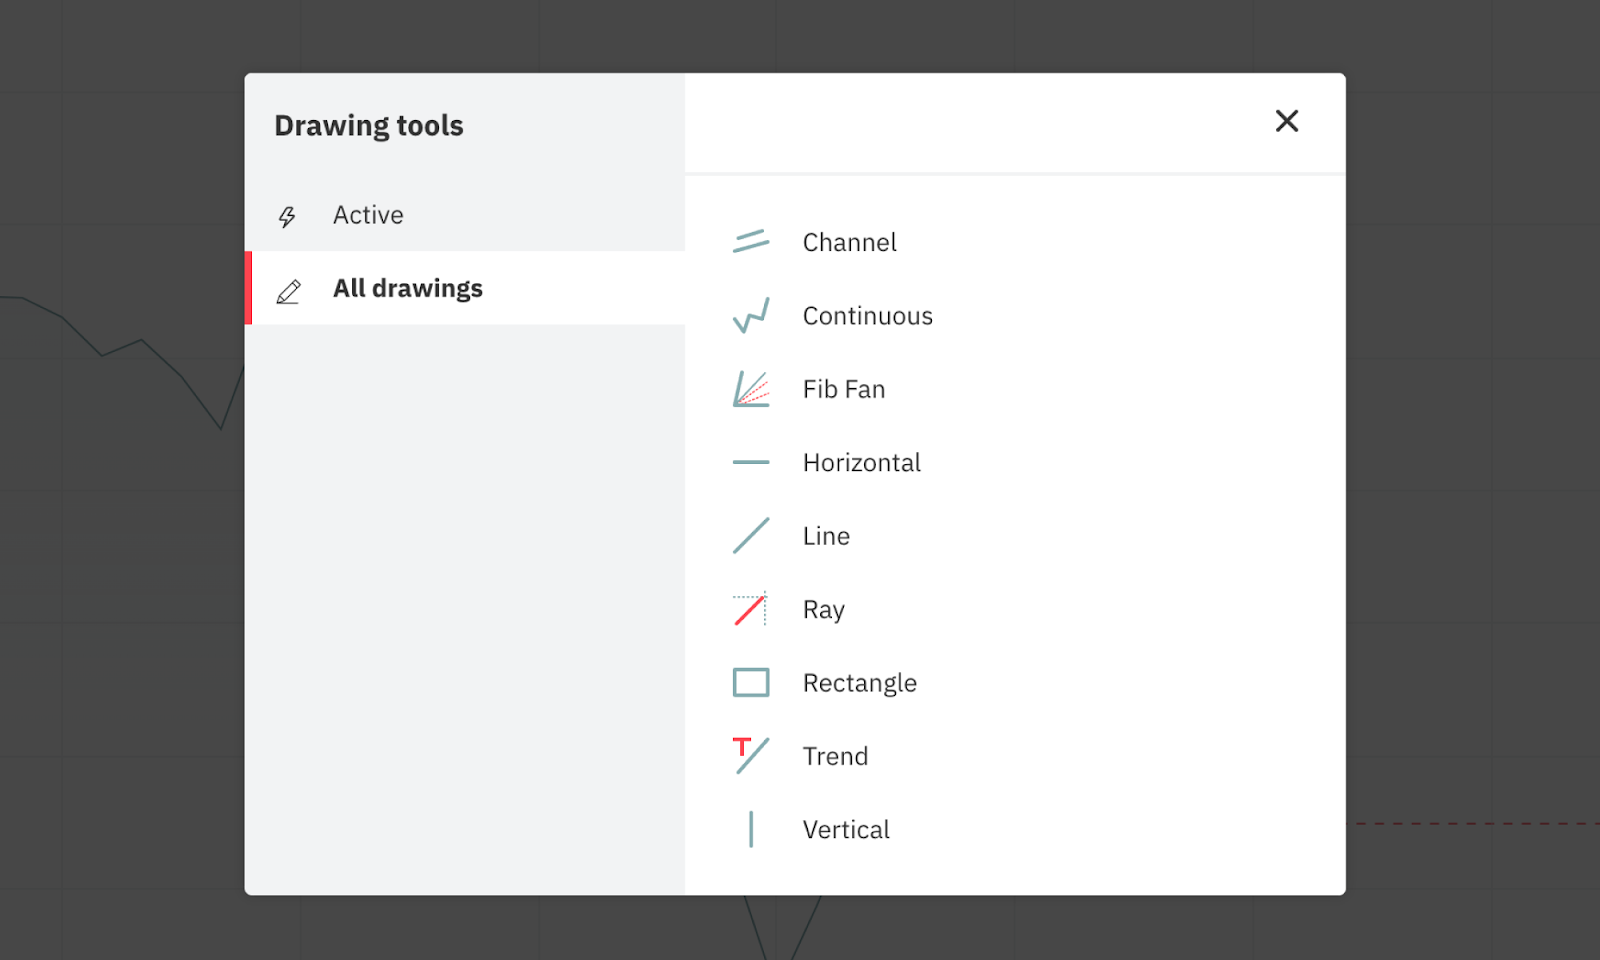Close the Drawing tools dialog
This screenshot has width=1600, height=960.
1287,121
